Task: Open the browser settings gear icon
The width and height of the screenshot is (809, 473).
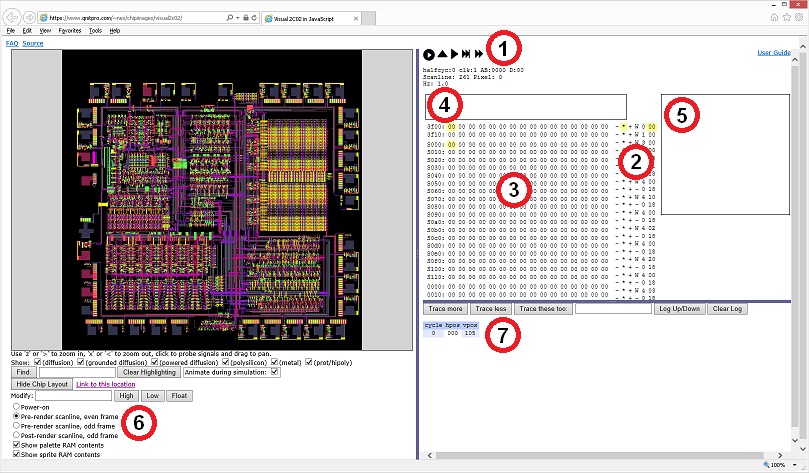Action: pos(799,17)
